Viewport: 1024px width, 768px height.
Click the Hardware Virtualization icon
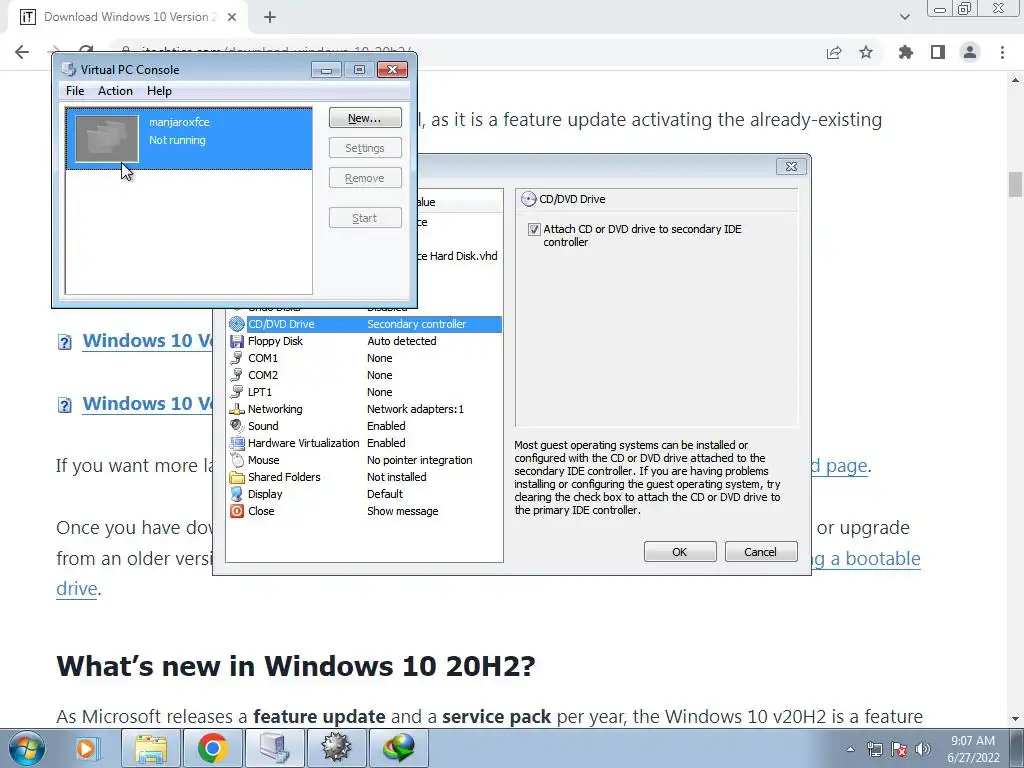[x=237, y=443]
